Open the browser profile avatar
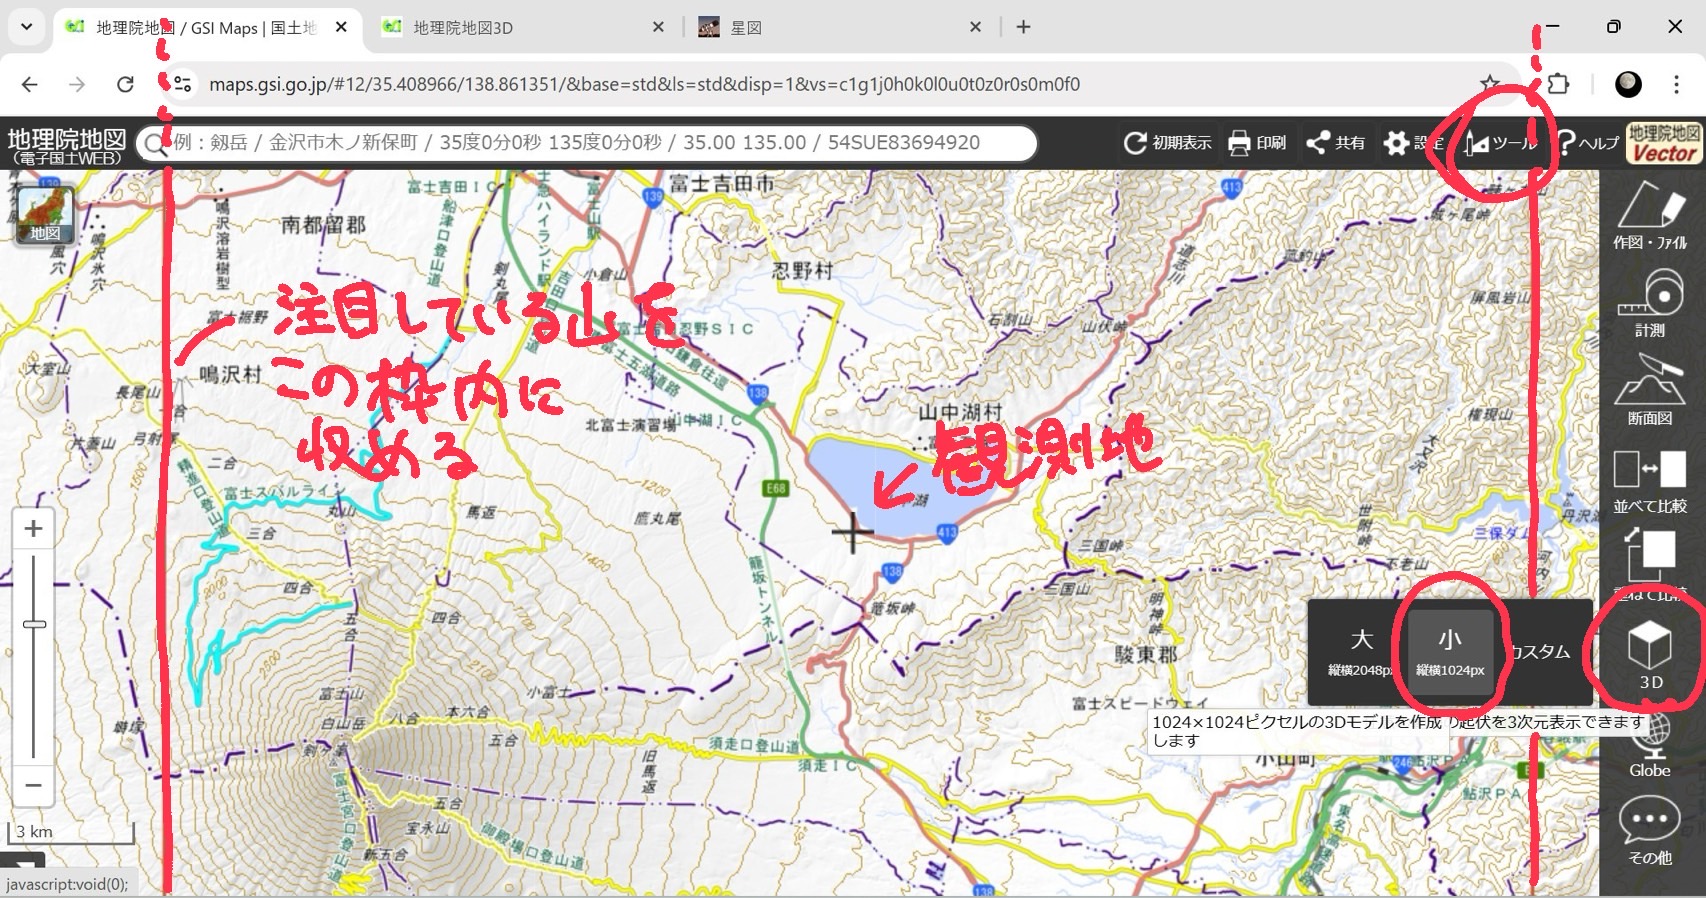This screenshot has height=898, width=1706. [x=1628, y=84]
